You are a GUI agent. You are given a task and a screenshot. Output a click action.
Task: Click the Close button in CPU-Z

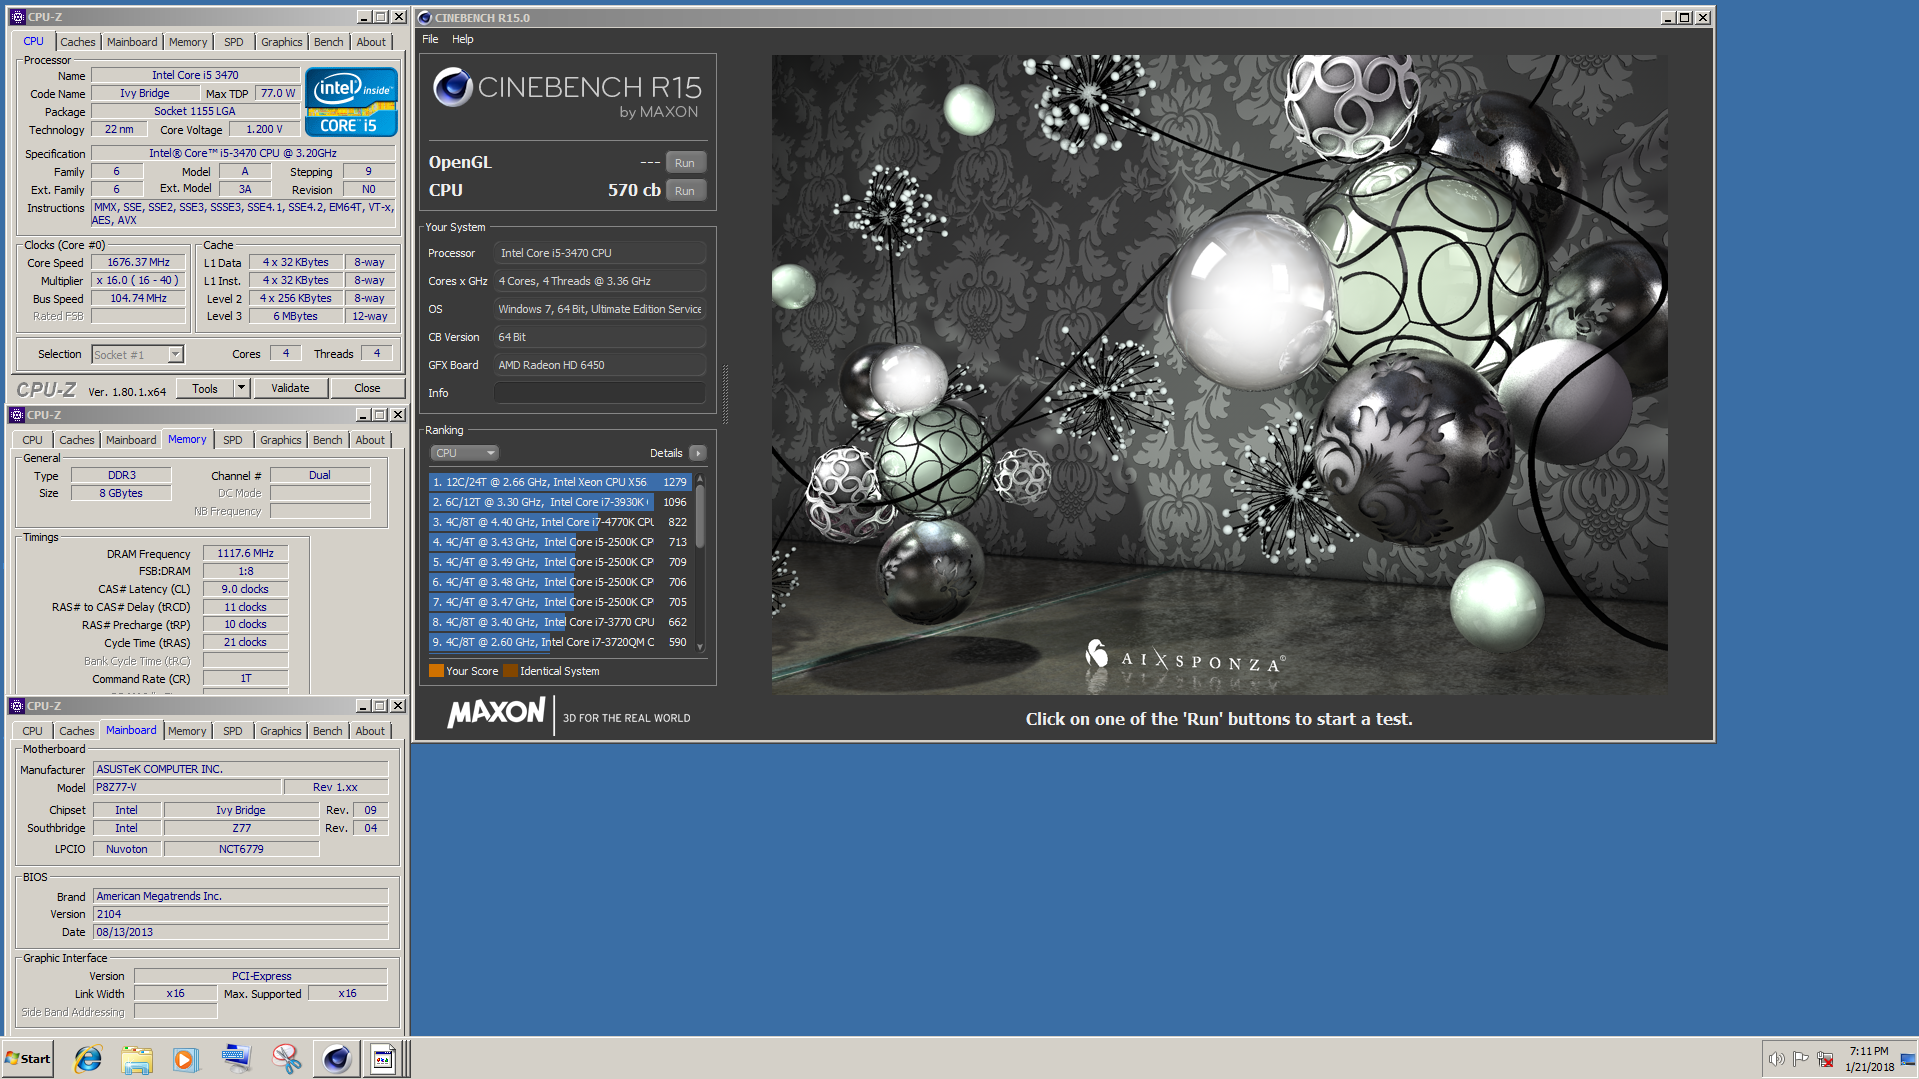coord(367,388)
